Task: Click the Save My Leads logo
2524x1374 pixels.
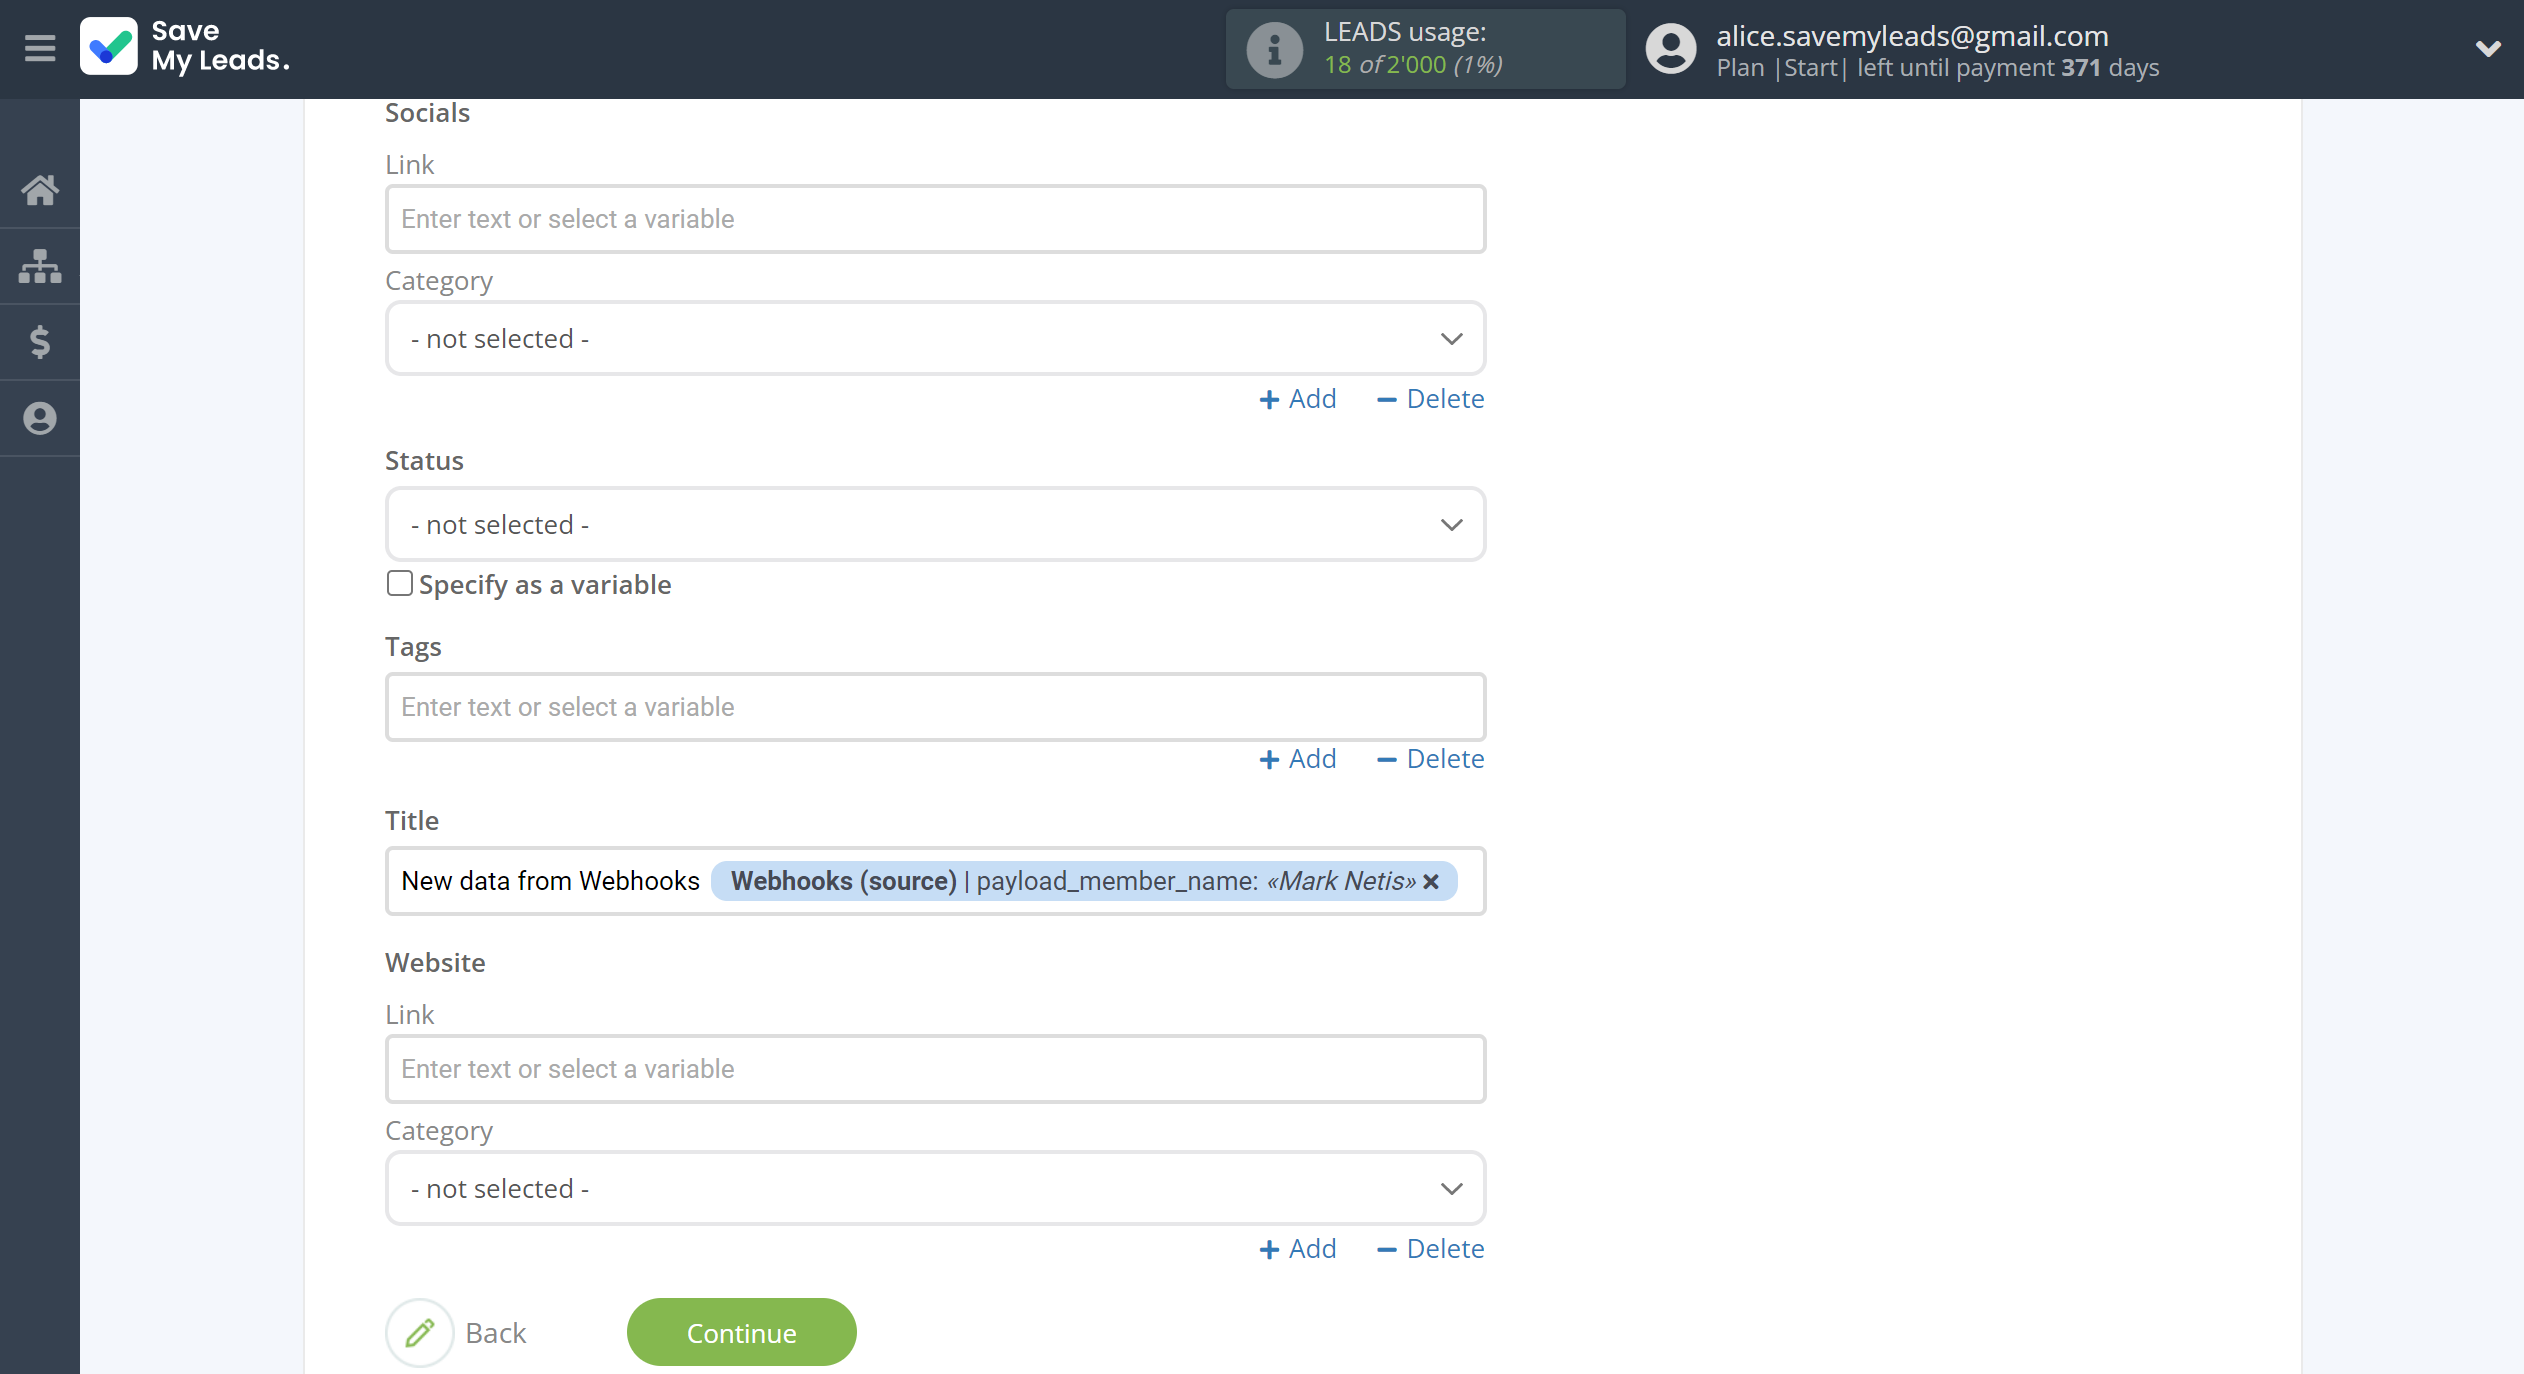Action: pyautogui.click(x=186, y=47)
